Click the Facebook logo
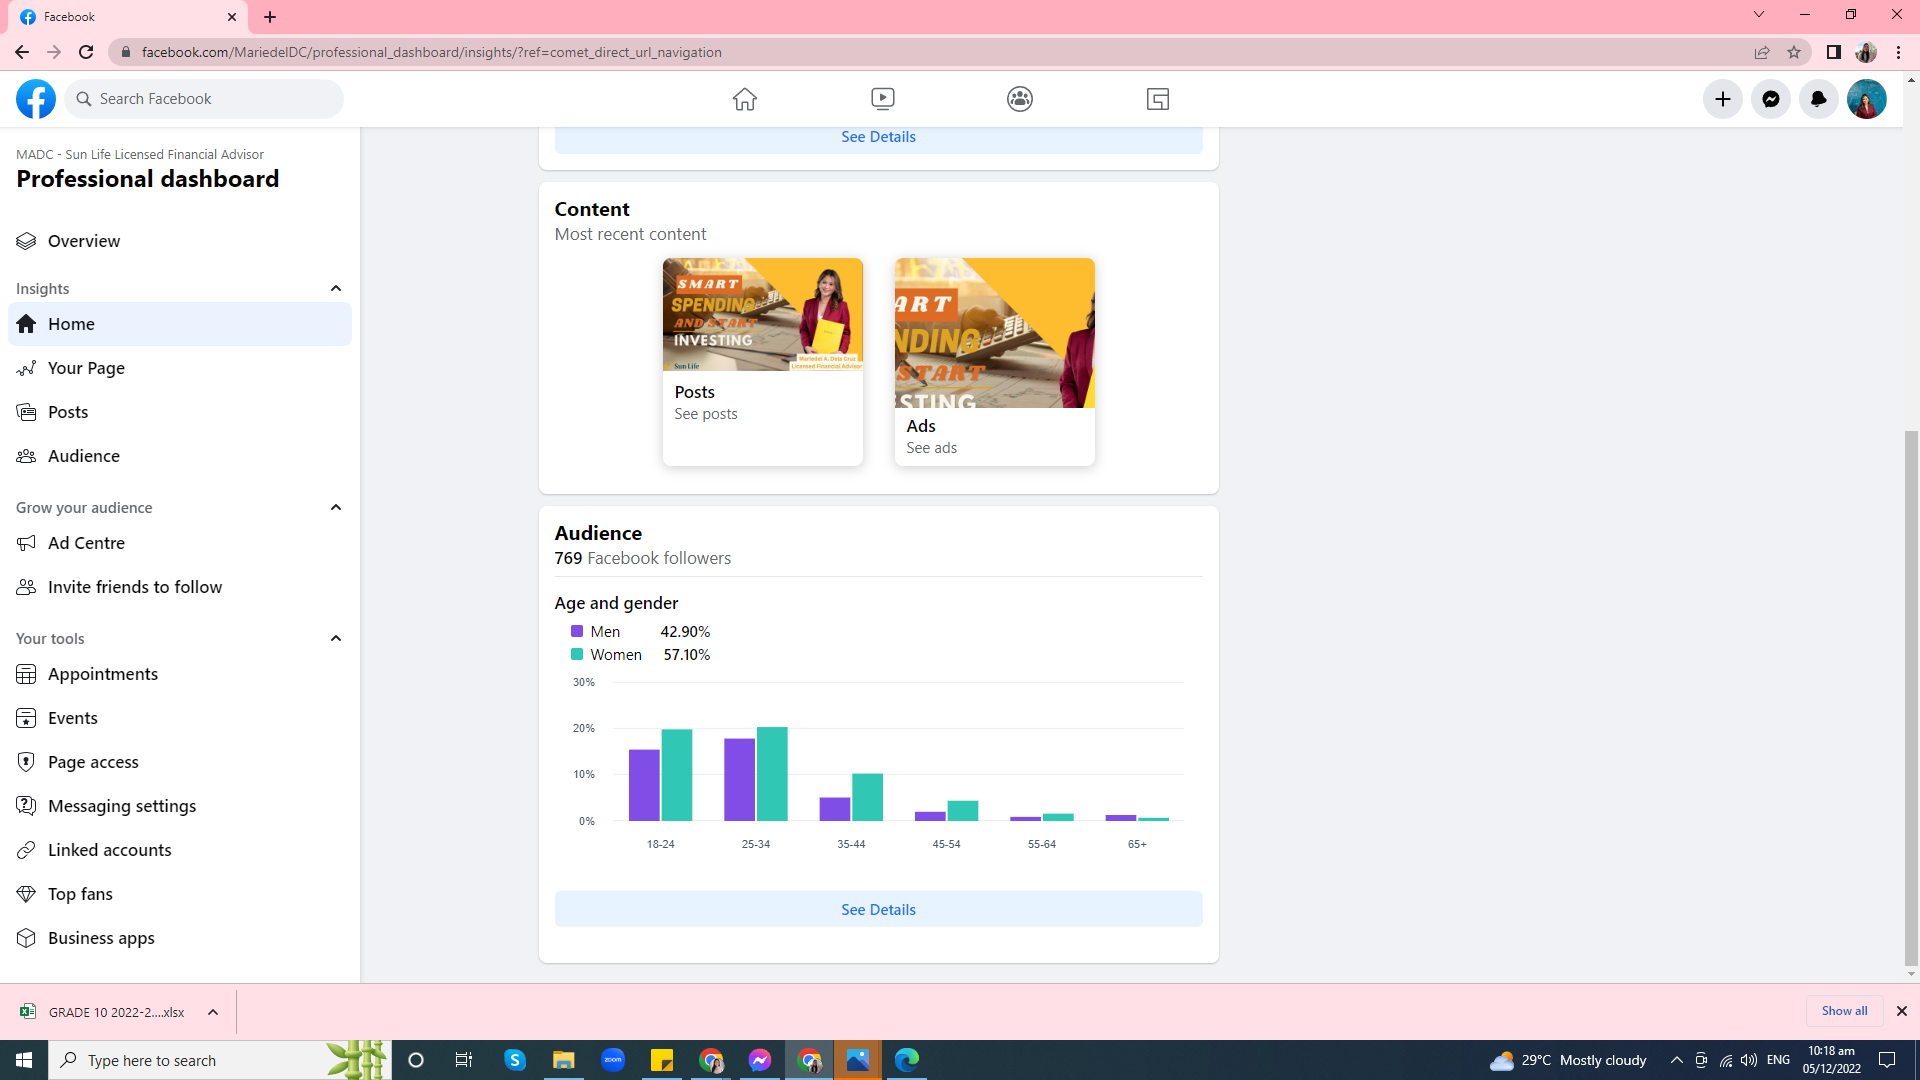 tap(36, 99)
